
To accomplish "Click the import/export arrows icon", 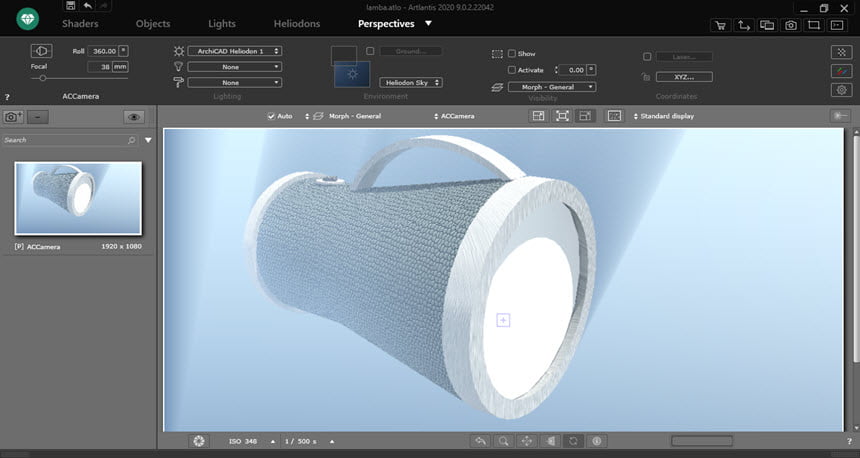I will tap(744, 25).
